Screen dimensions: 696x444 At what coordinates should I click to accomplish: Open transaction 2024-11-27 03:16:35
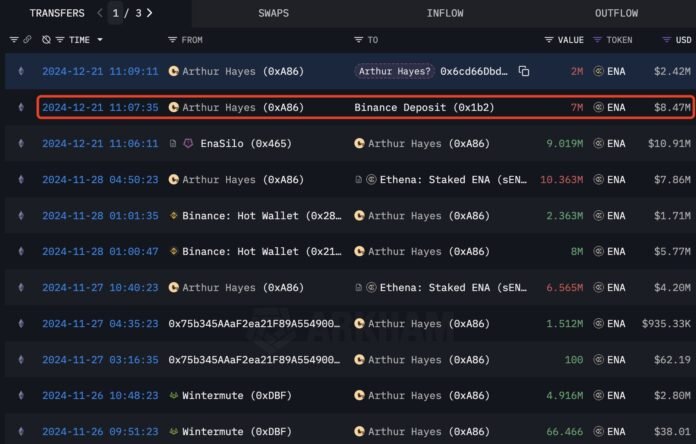(100, 360)
